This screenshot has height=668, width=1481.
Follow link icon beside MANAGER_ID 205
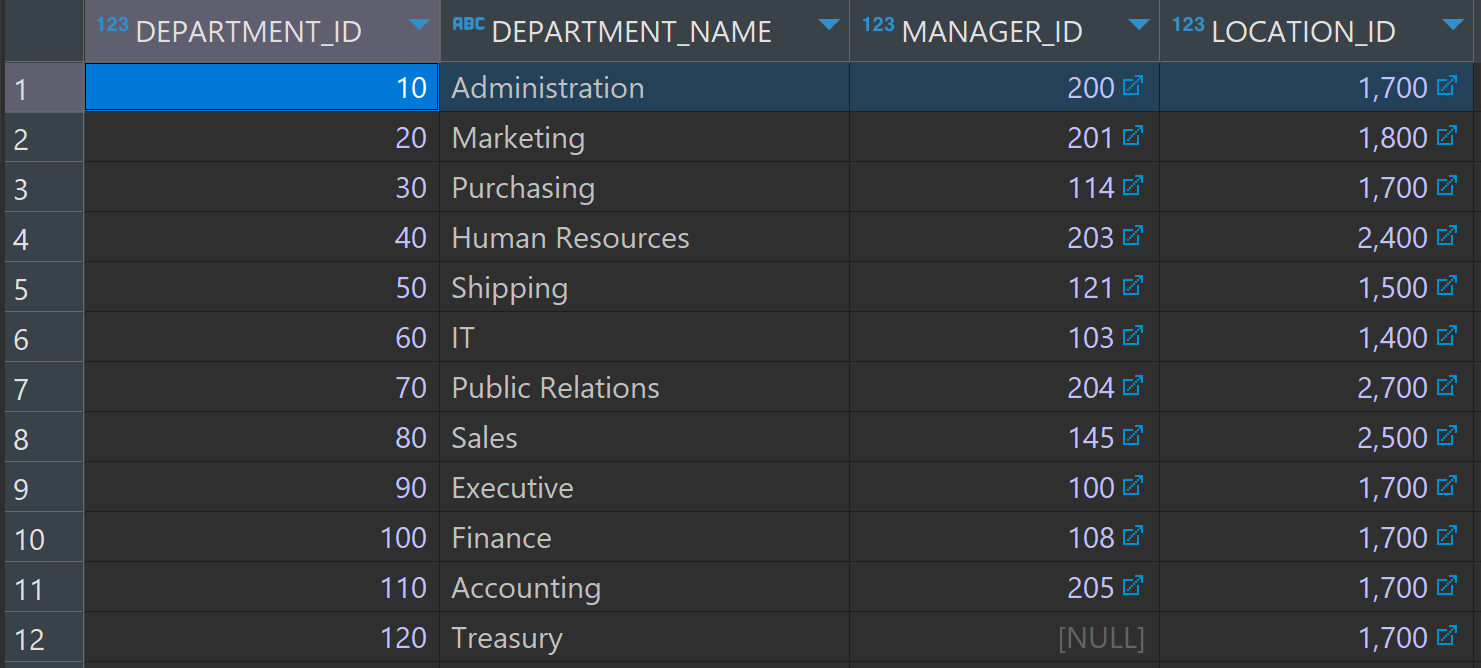click(x=1132, y=586)
